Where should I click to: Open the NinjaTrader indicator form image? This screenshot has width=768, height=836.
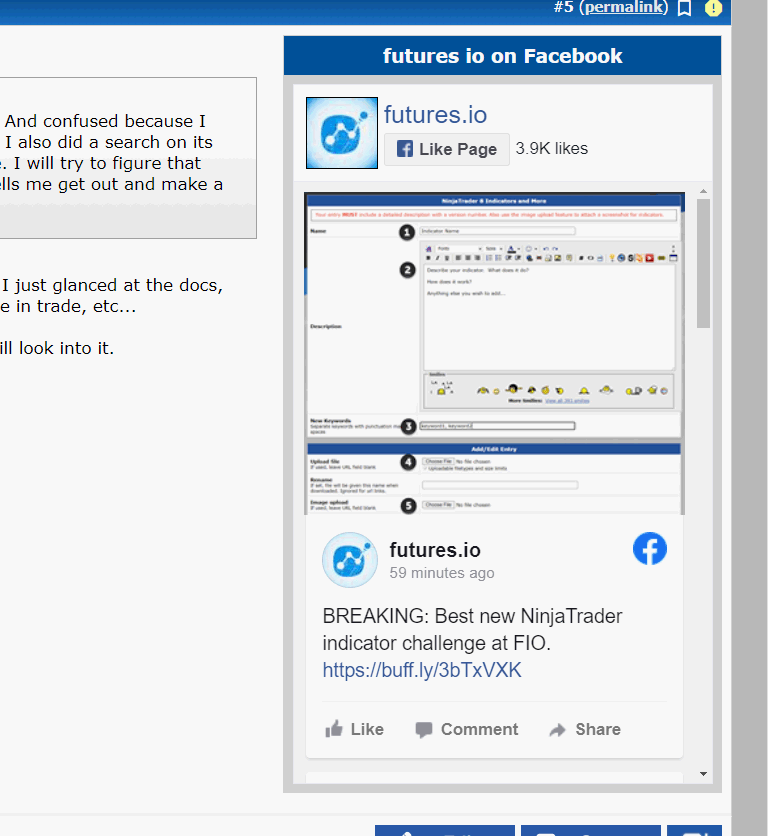coord(494,353)
